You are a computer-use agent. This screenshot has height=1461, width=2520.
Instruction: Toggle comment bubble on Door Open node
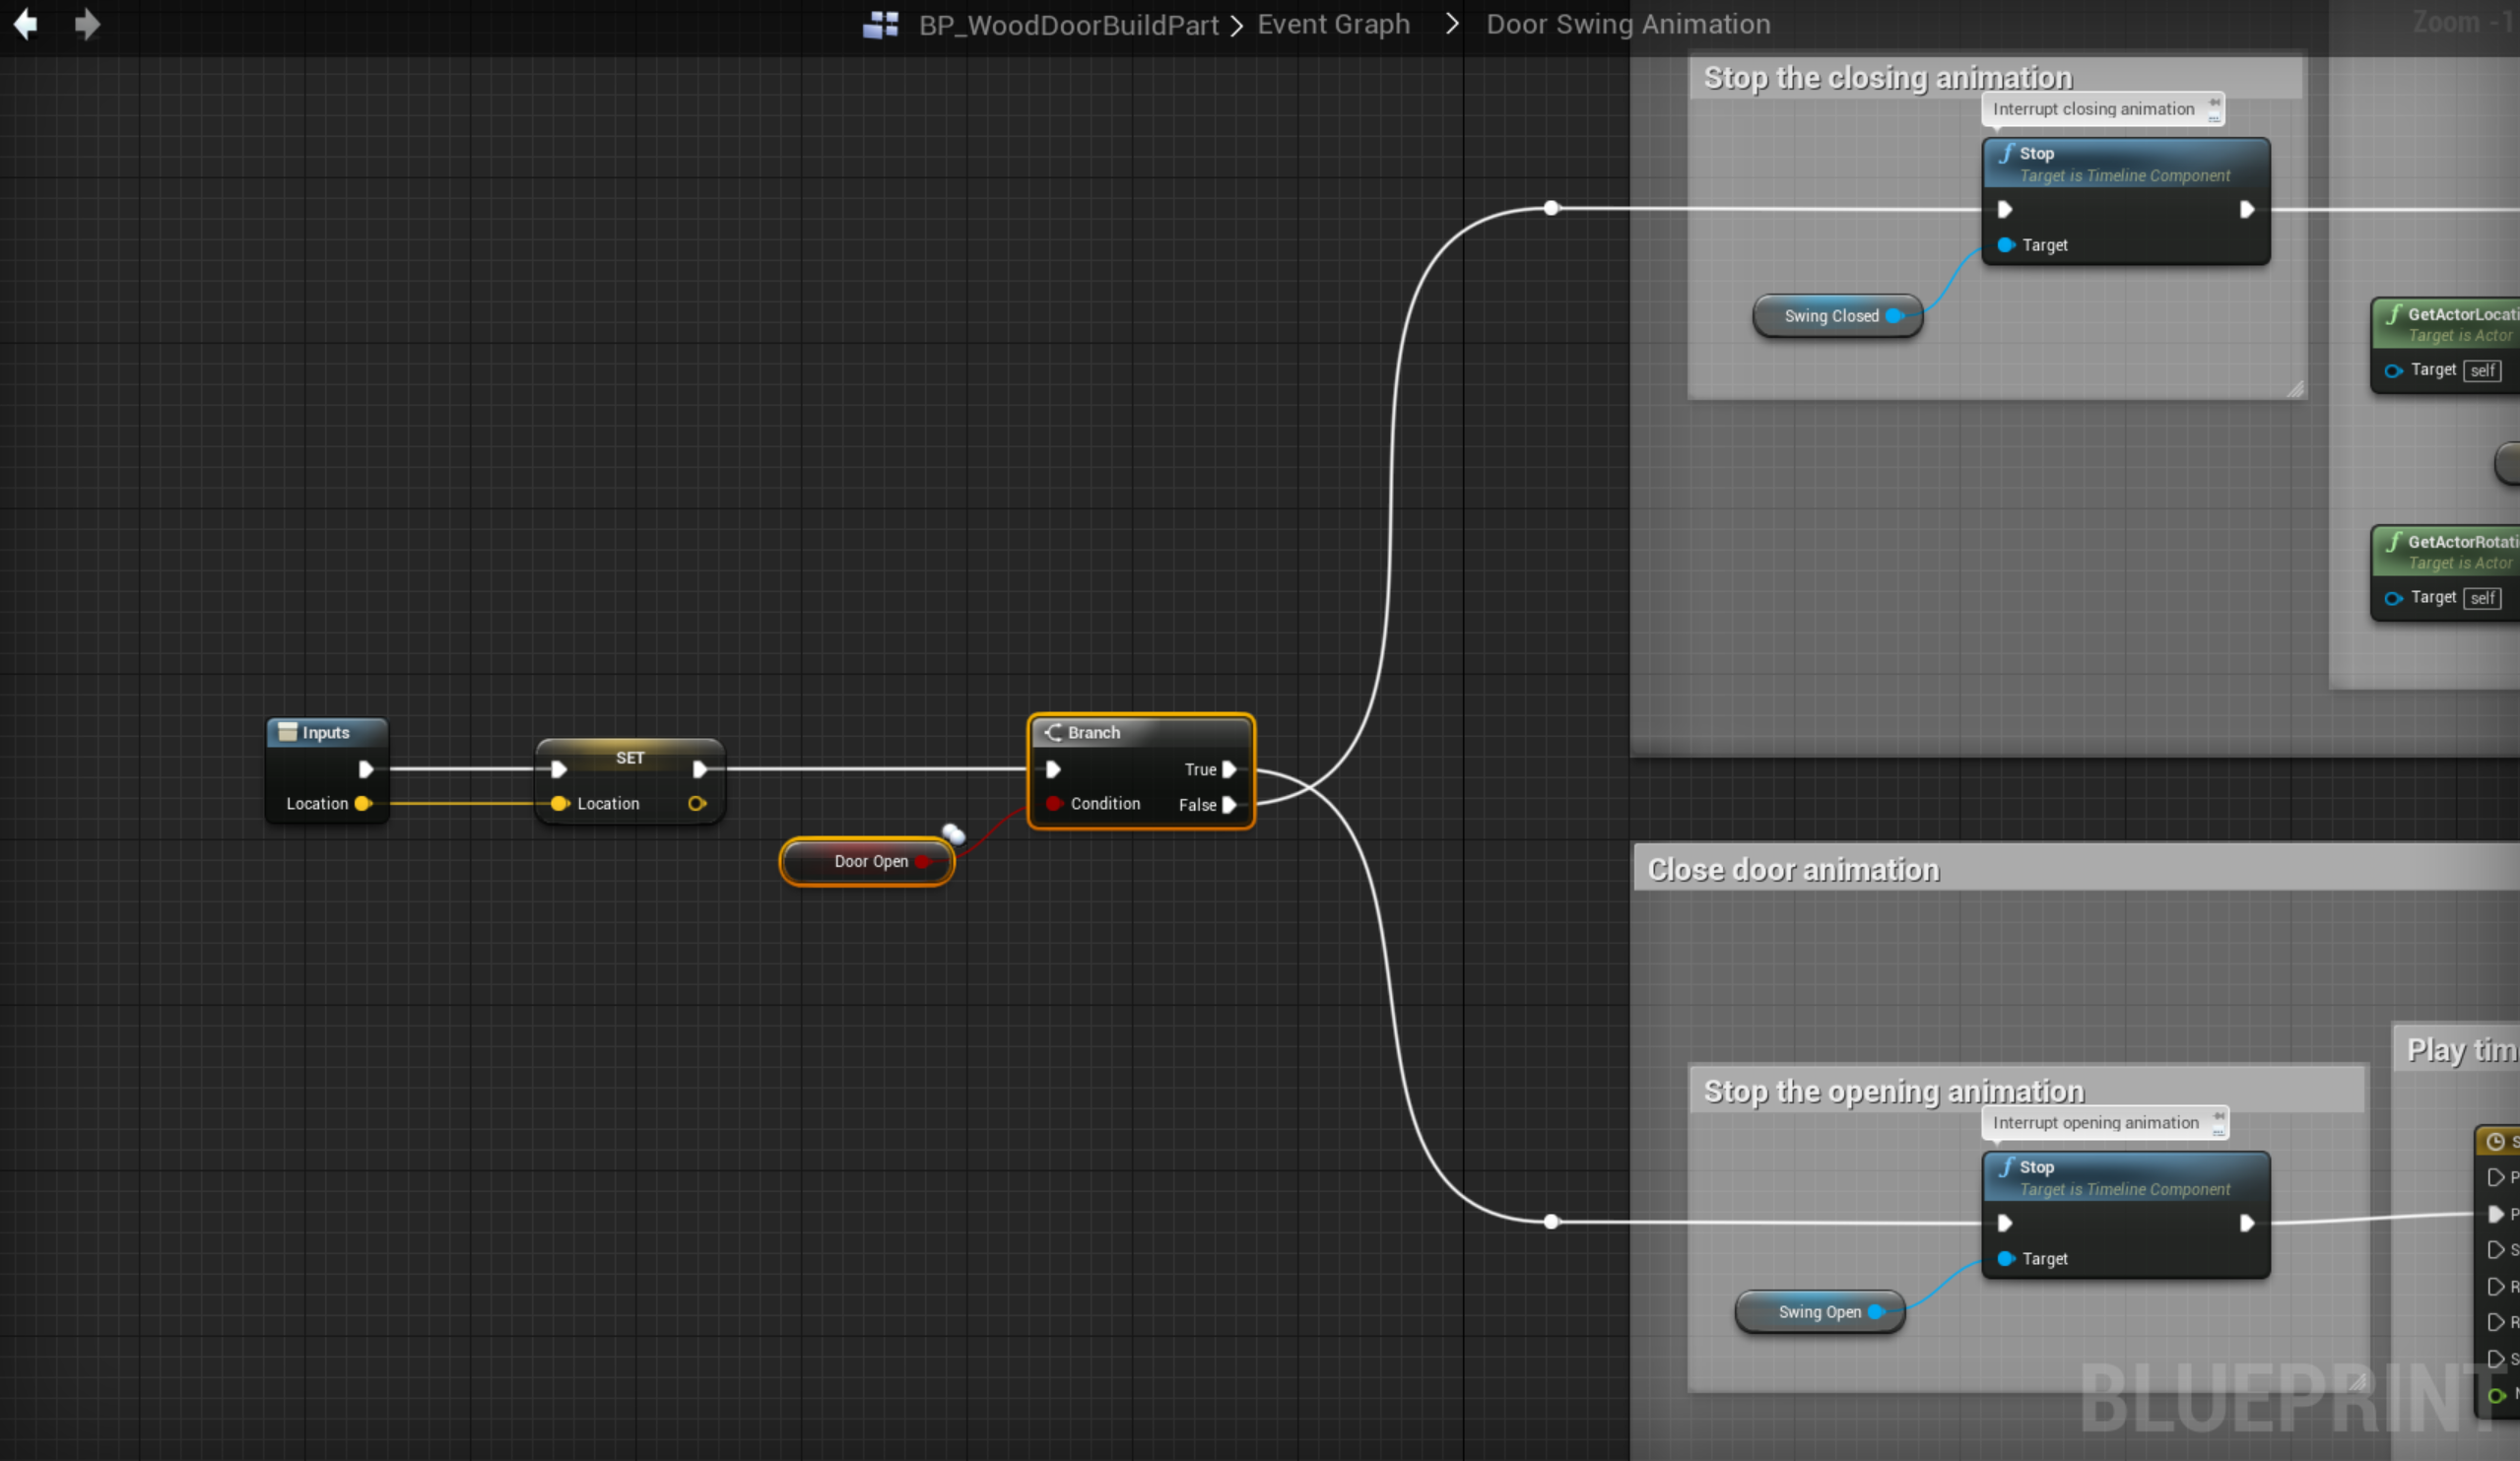(x=954, y=834)
